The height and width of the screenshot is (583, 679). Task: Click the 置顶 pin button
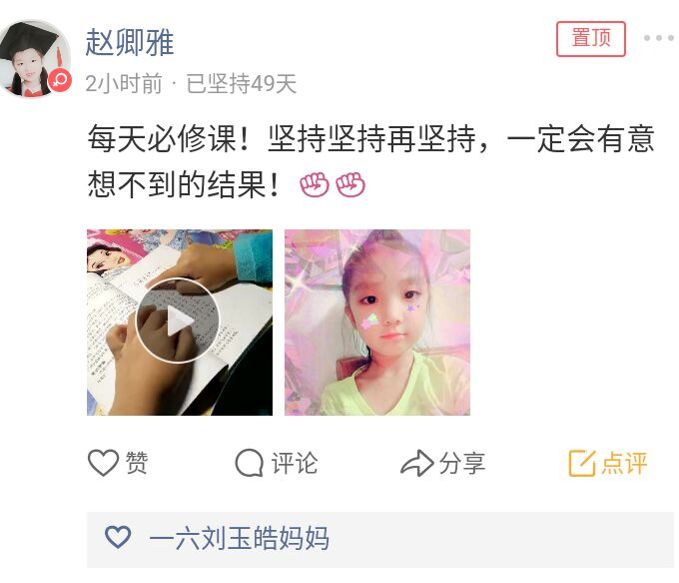point(591,39)
